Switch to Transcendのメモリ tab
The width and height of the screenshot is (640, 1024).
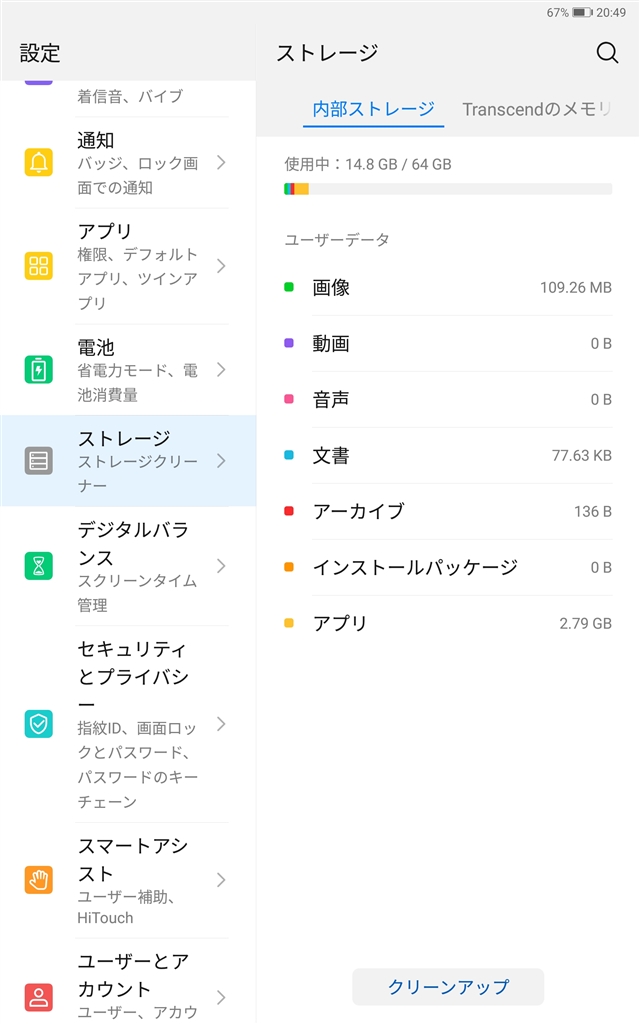pos(536,109)
